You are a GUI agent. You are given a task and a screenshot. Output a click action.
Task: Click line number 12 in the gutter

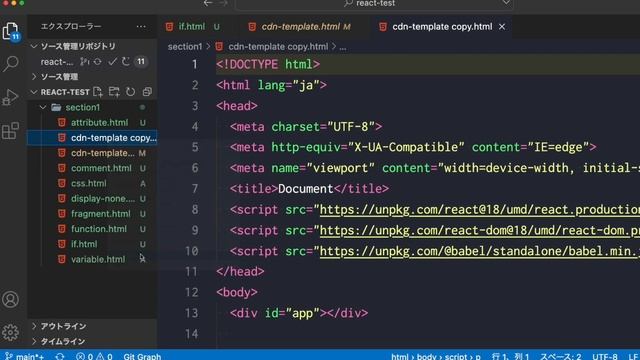point(191,292)
